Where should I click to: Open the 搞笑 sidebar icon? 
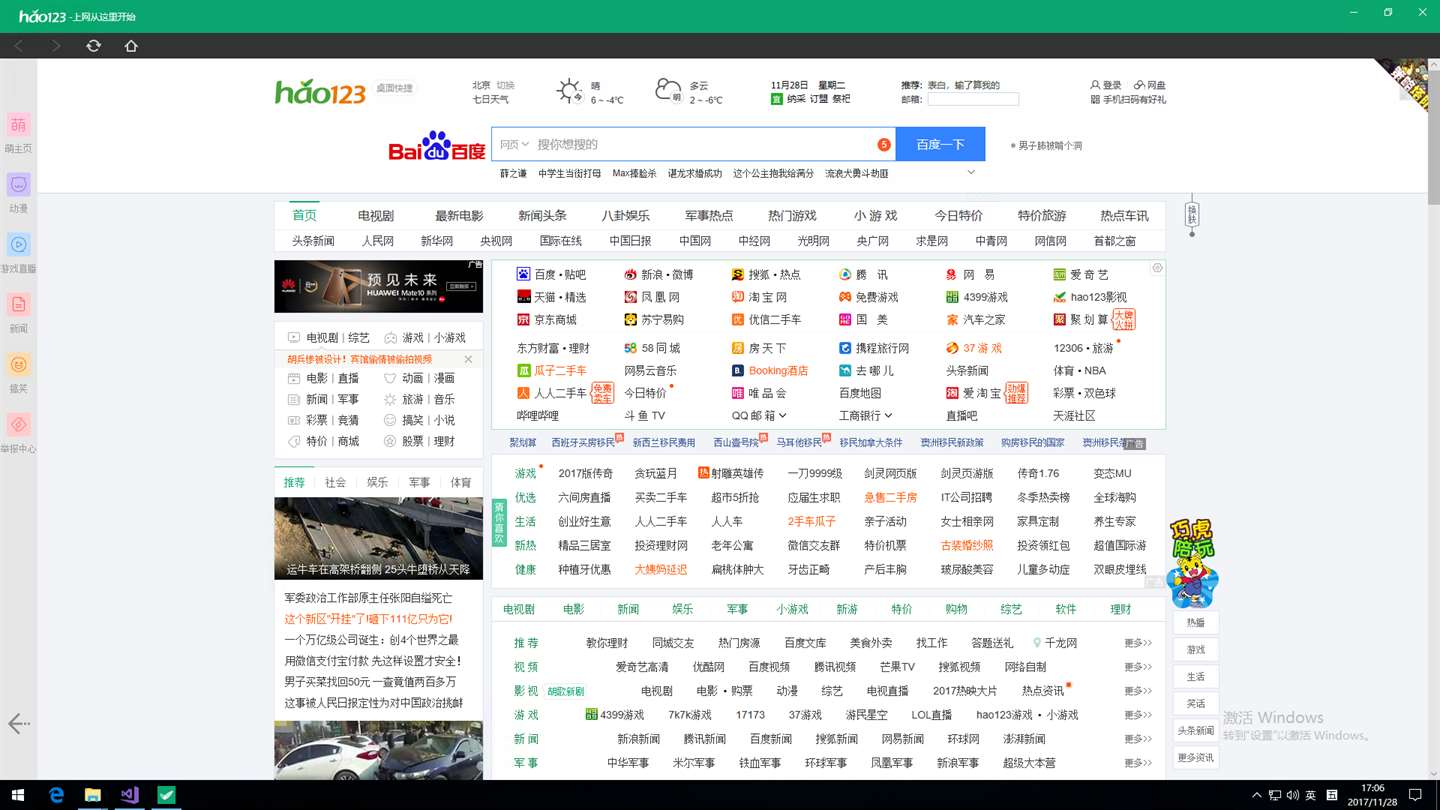click(x=18, y=364)
